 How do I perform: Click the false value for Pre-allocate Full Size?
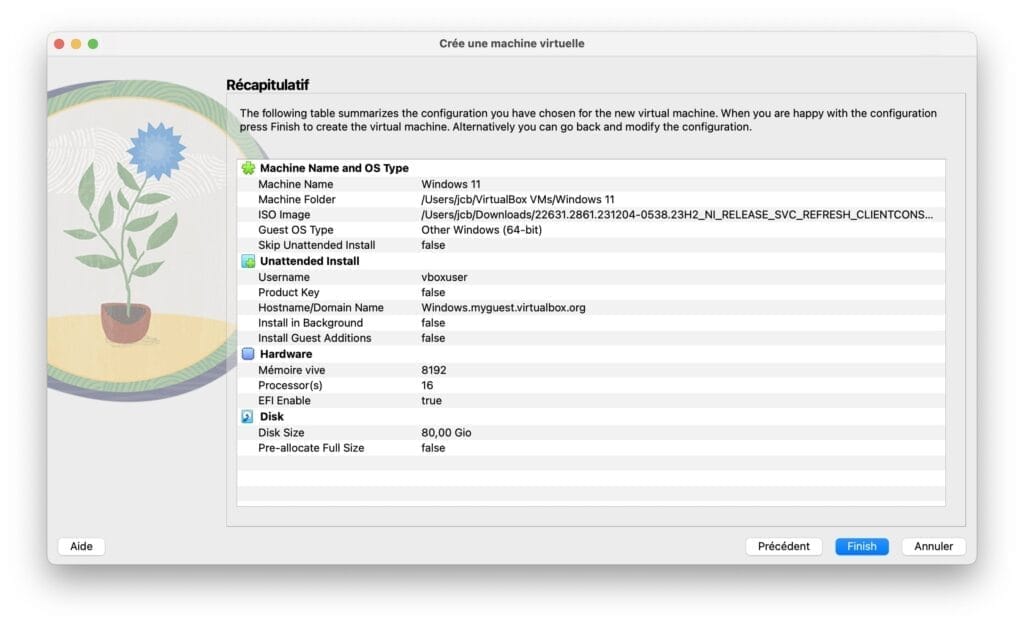coord(433,448)
